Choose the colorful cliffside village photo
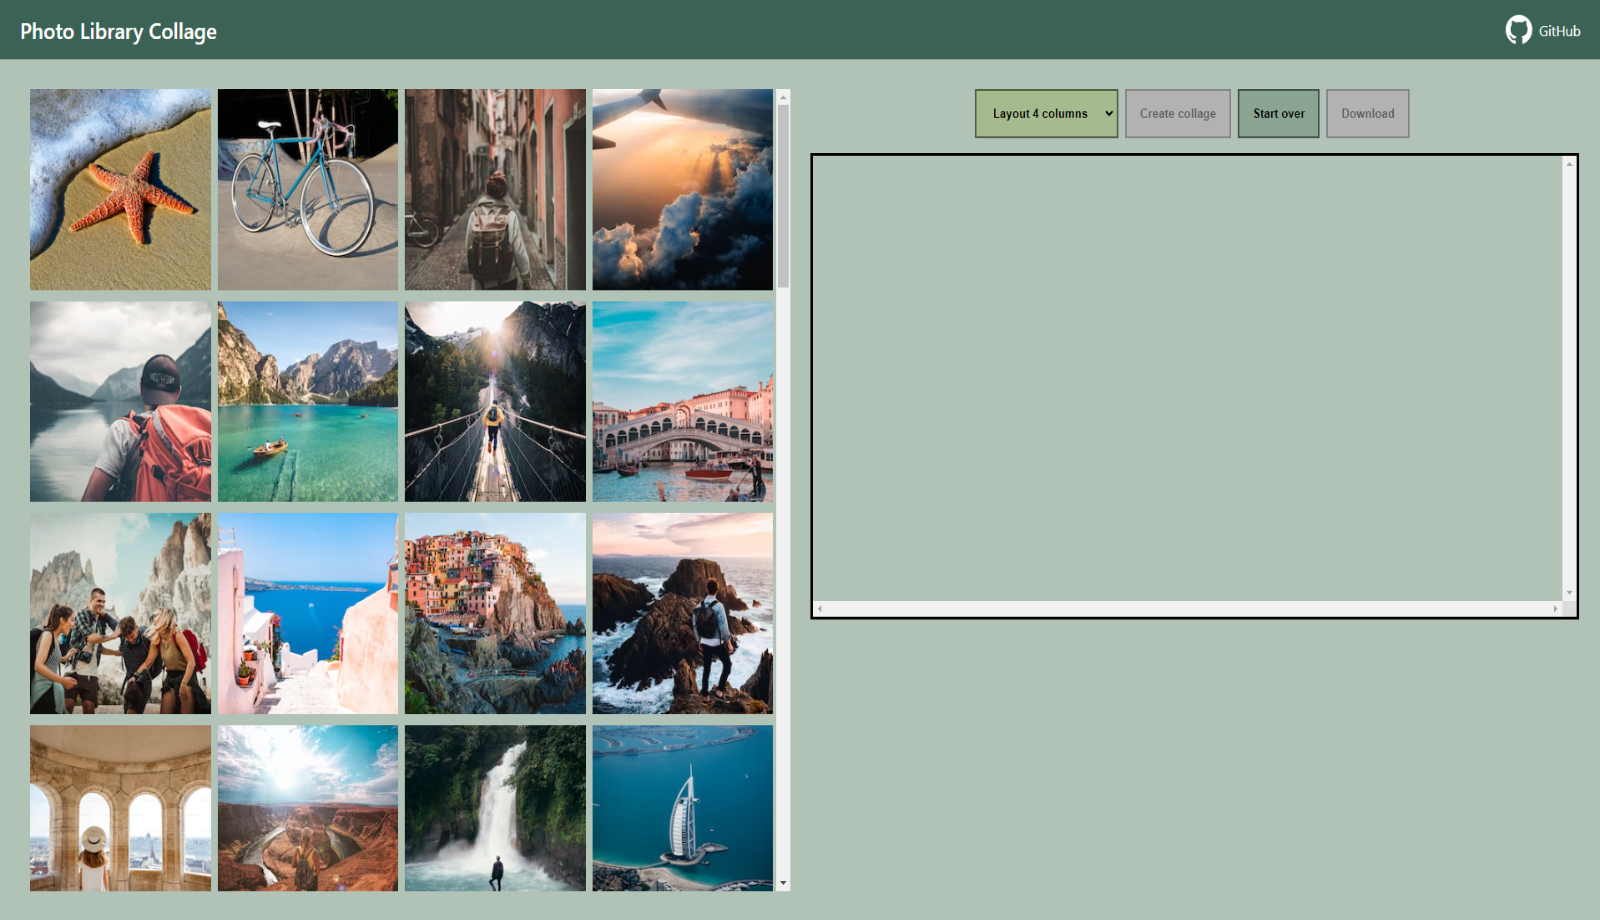 click(x=495, y=614)
